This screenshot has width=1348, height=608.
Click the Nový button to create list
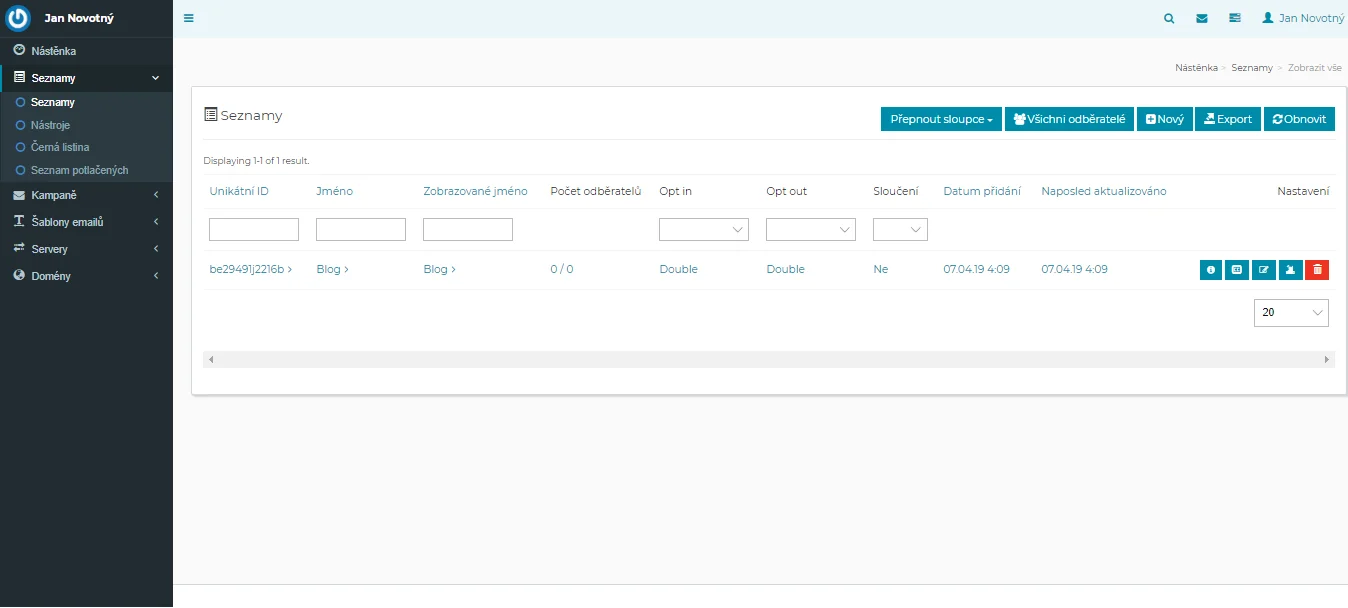point(1165,119)
